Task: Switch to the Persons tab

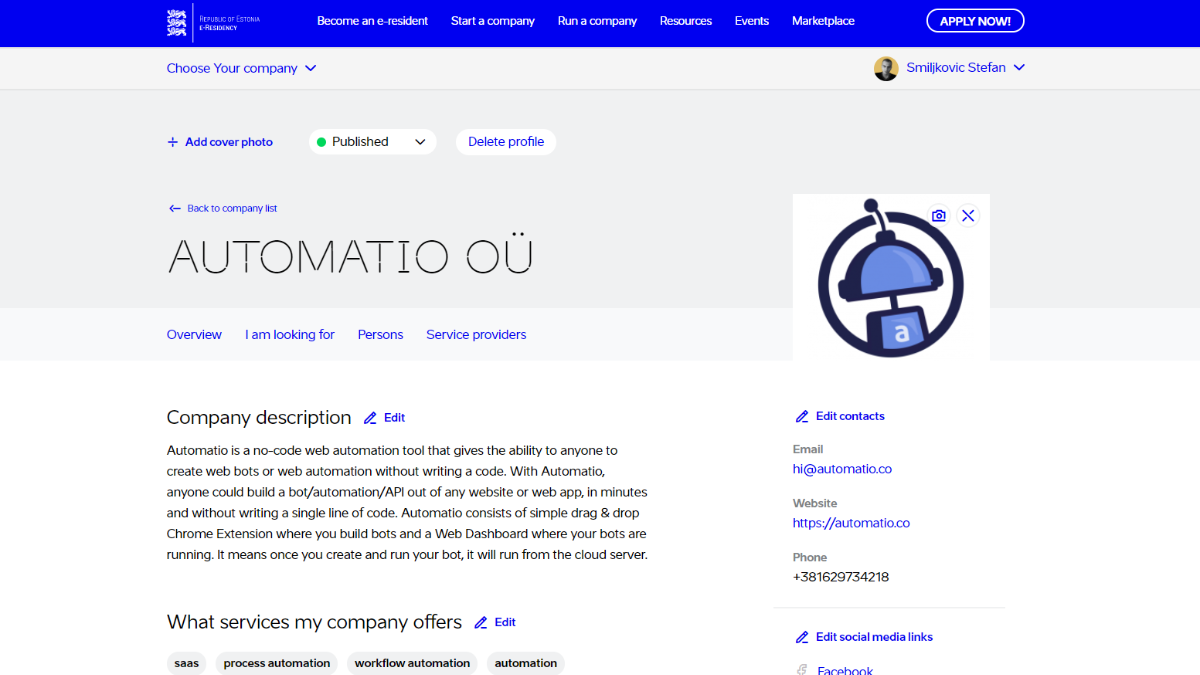Action: tap(380, 335)
